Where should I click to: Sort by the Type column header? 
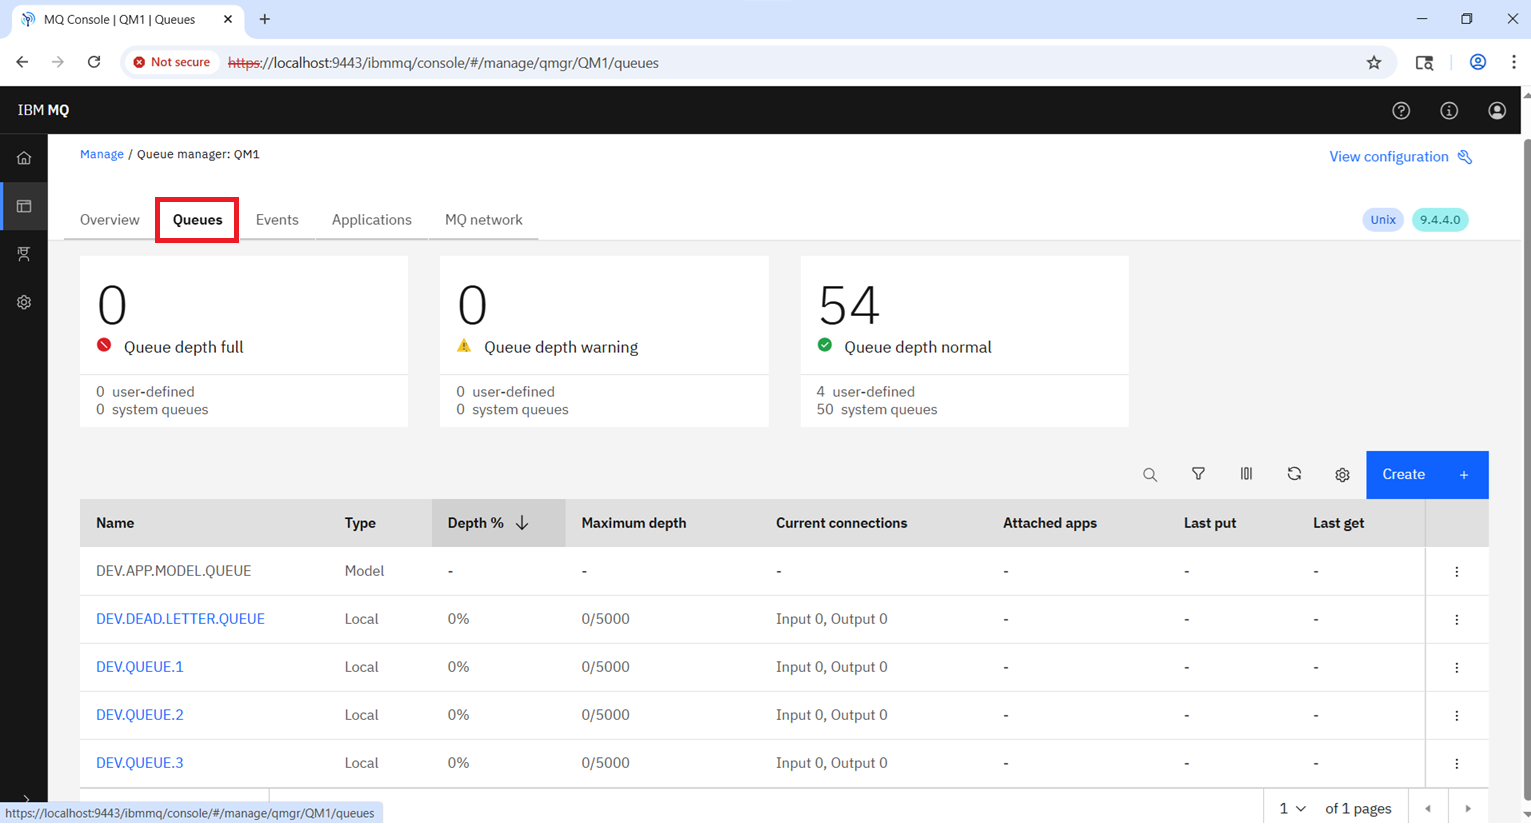tap(360, 523)
